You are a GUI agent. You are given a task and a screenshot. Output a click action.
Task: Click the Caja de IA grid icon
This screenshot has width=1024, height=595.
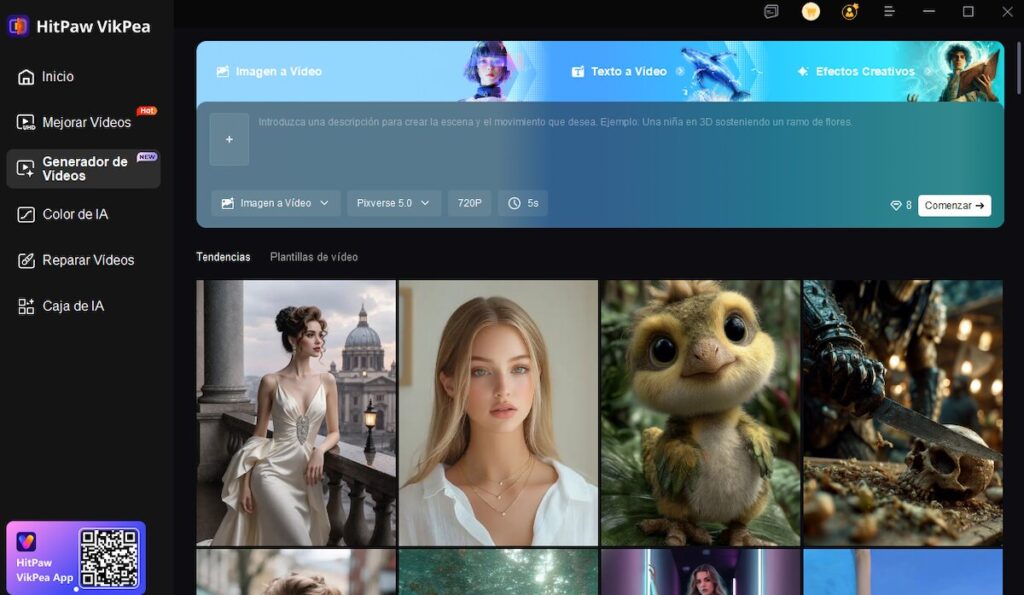point(26,306)
